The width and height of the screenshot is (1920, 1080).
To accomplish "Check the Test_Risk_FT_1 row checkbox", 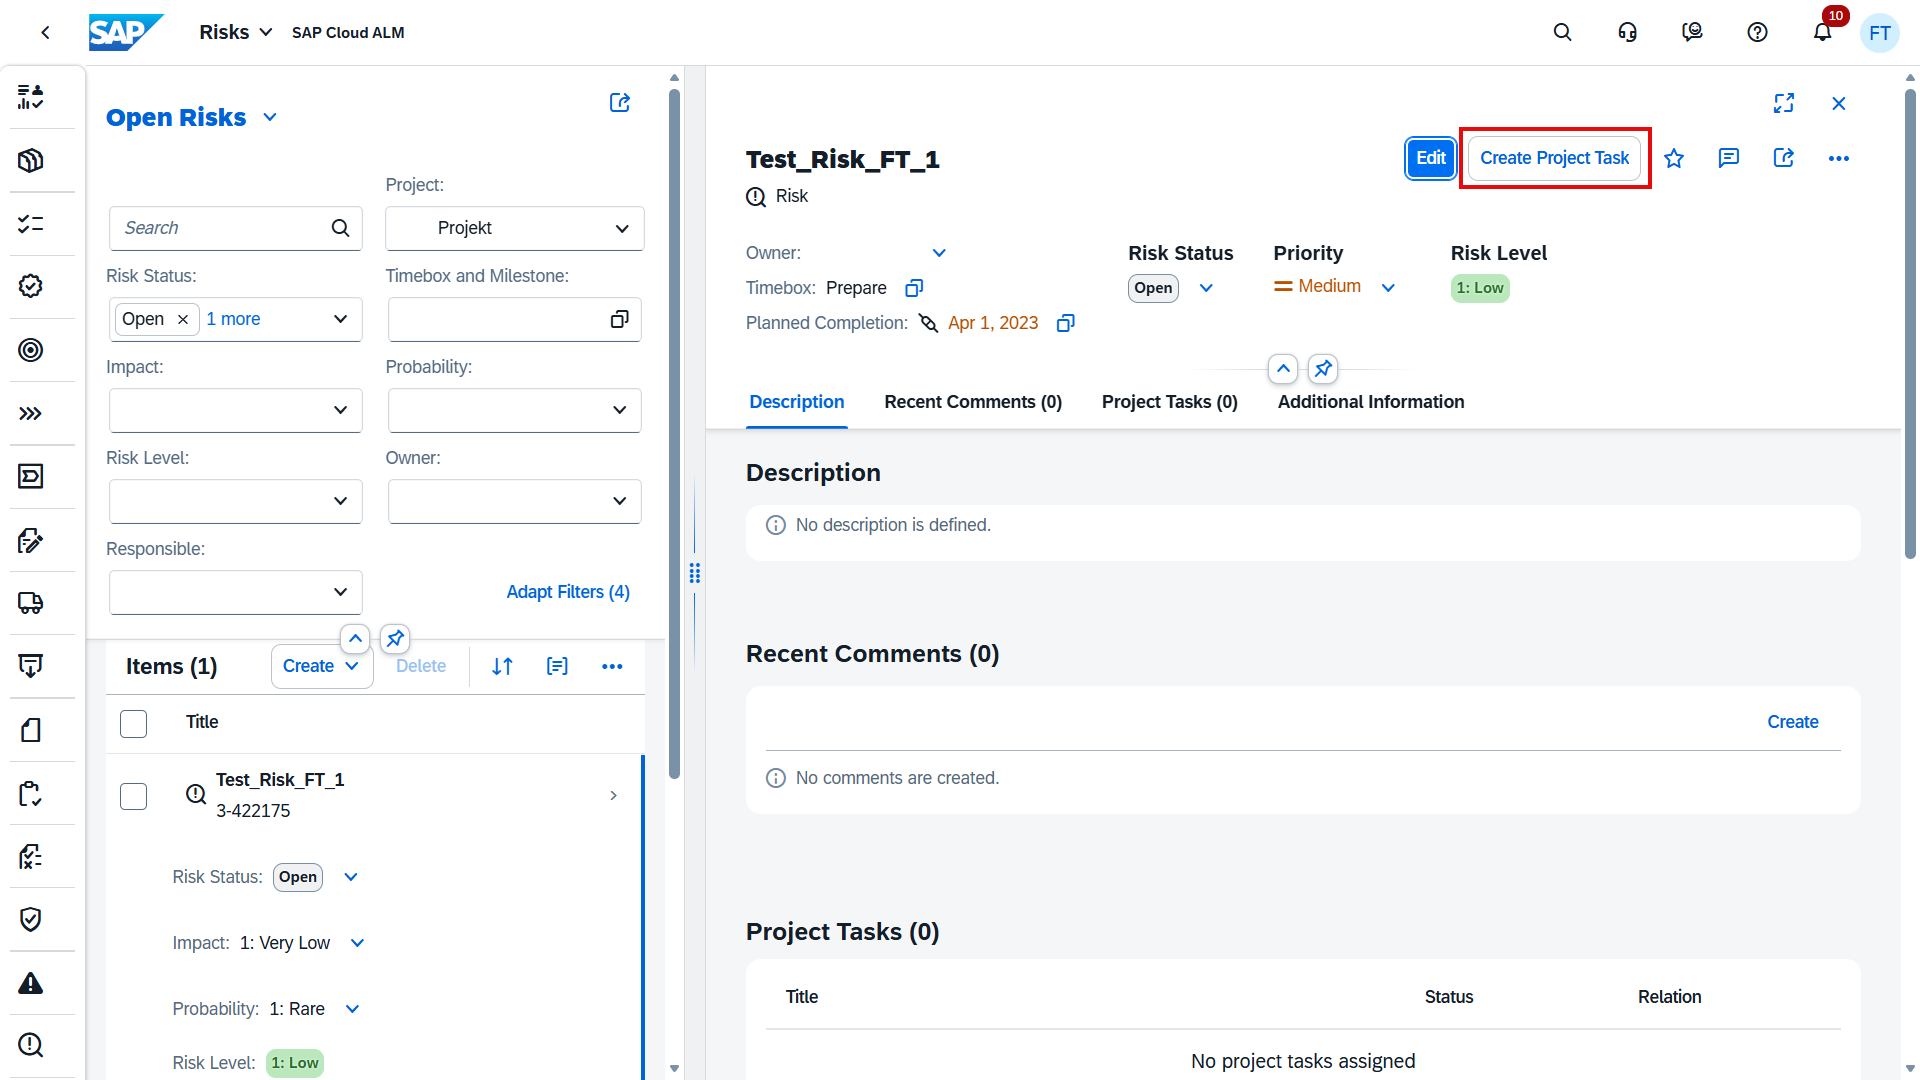I will tap(133, 796).
